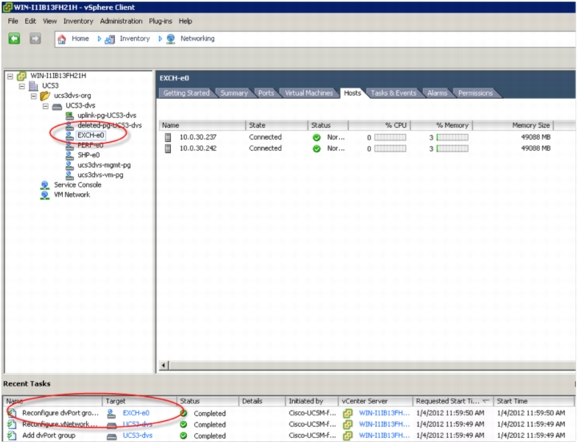The image size is (578, 445).
Task: Click the Inventory icon in breadcrumb
Action: [110, 39]
